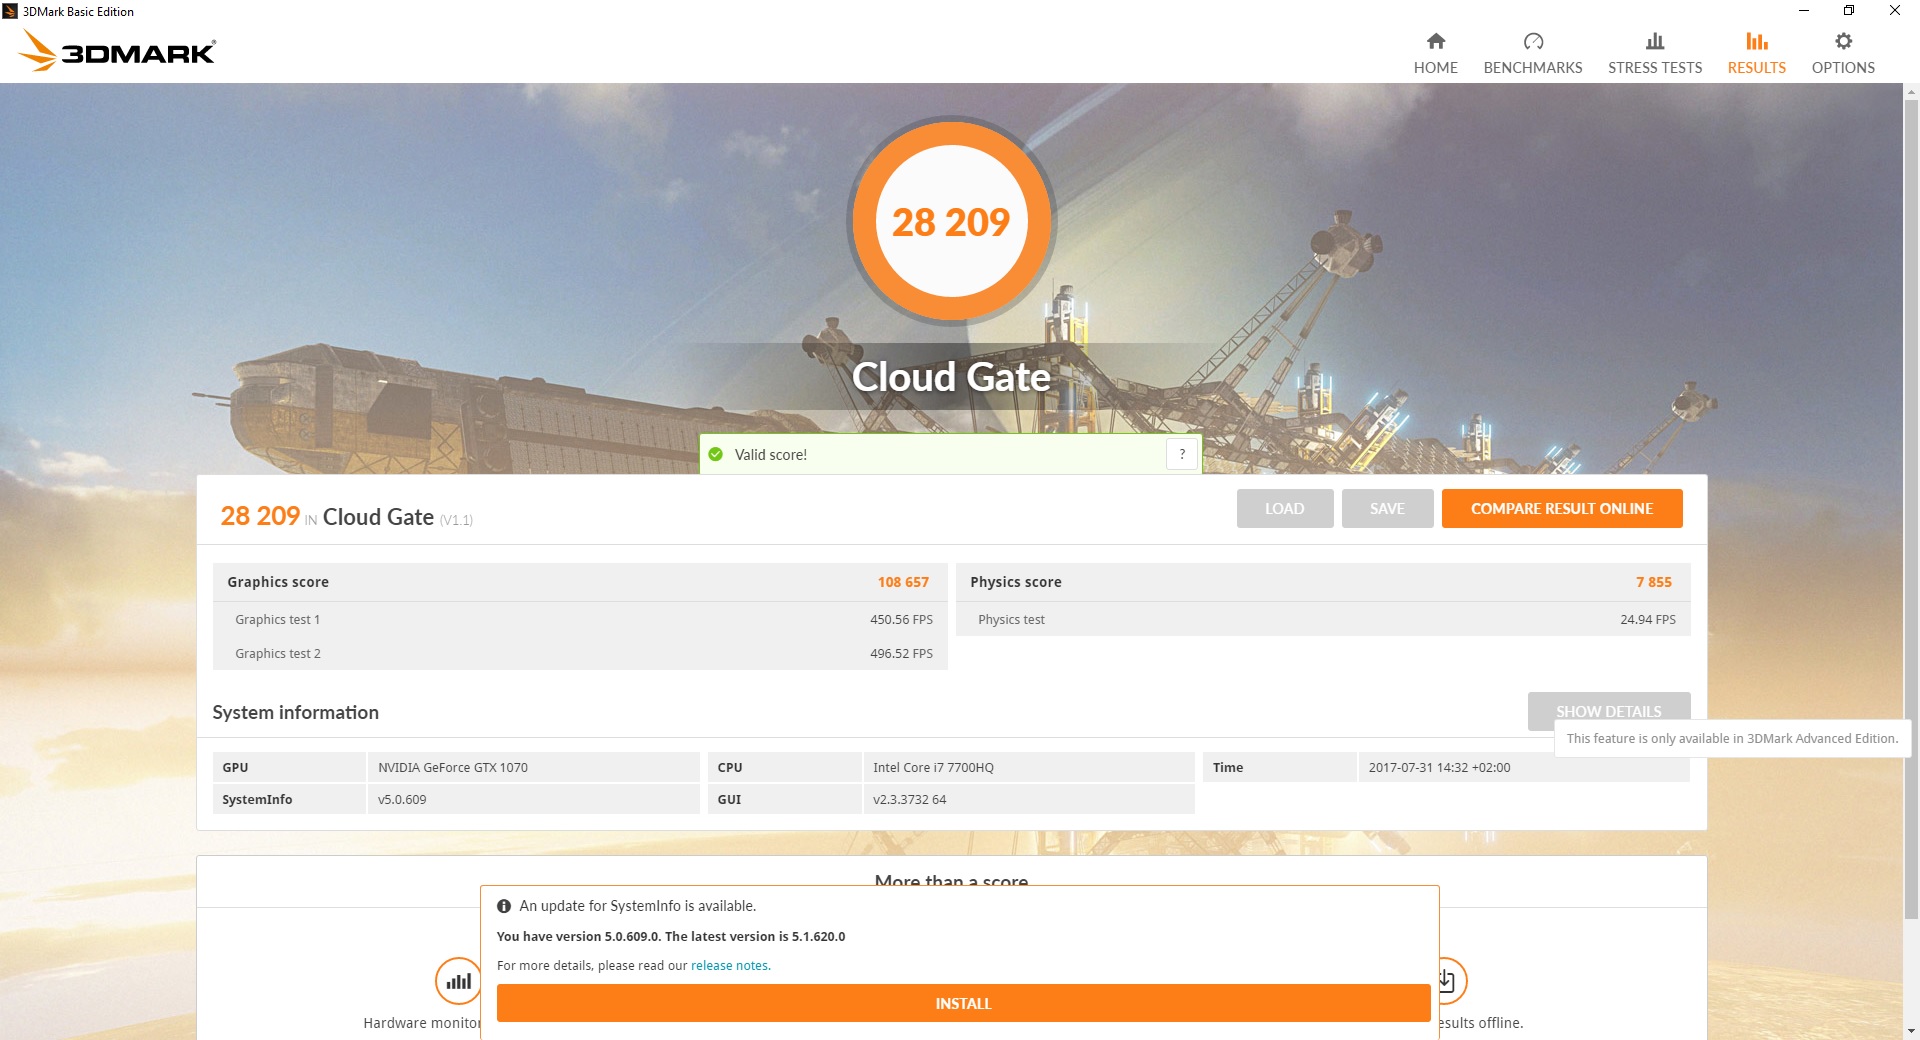The image size is (1920, 1040).
Task: Click the Graphics test 1 row label
Action: (278, 620)
